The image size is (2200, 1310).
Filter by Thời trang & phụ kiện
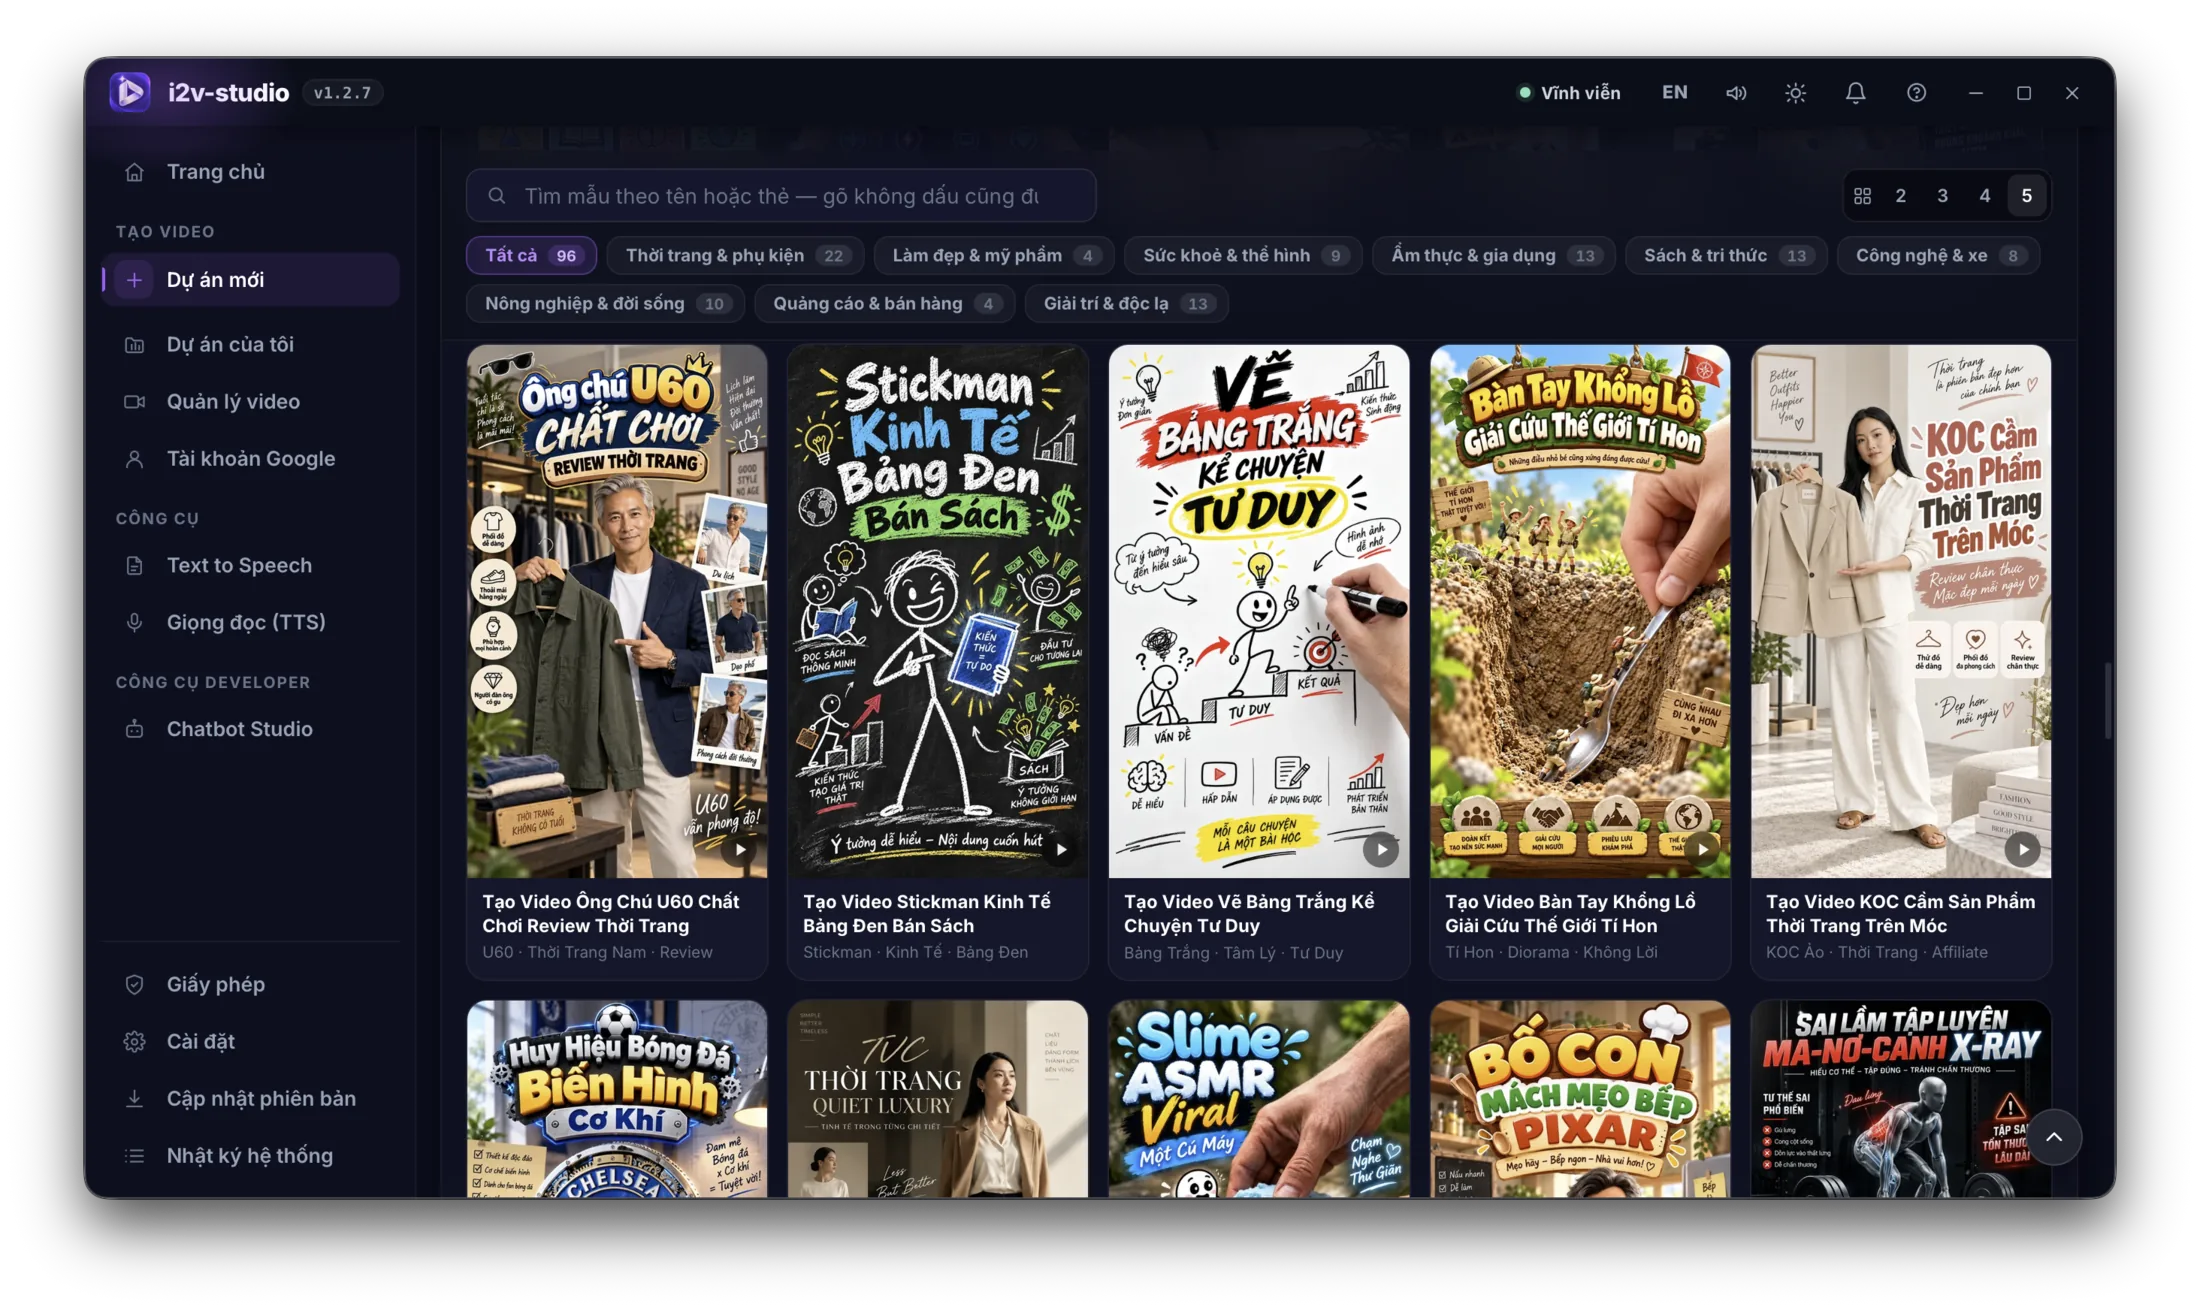pyautogui.click(x=735, y=256)
